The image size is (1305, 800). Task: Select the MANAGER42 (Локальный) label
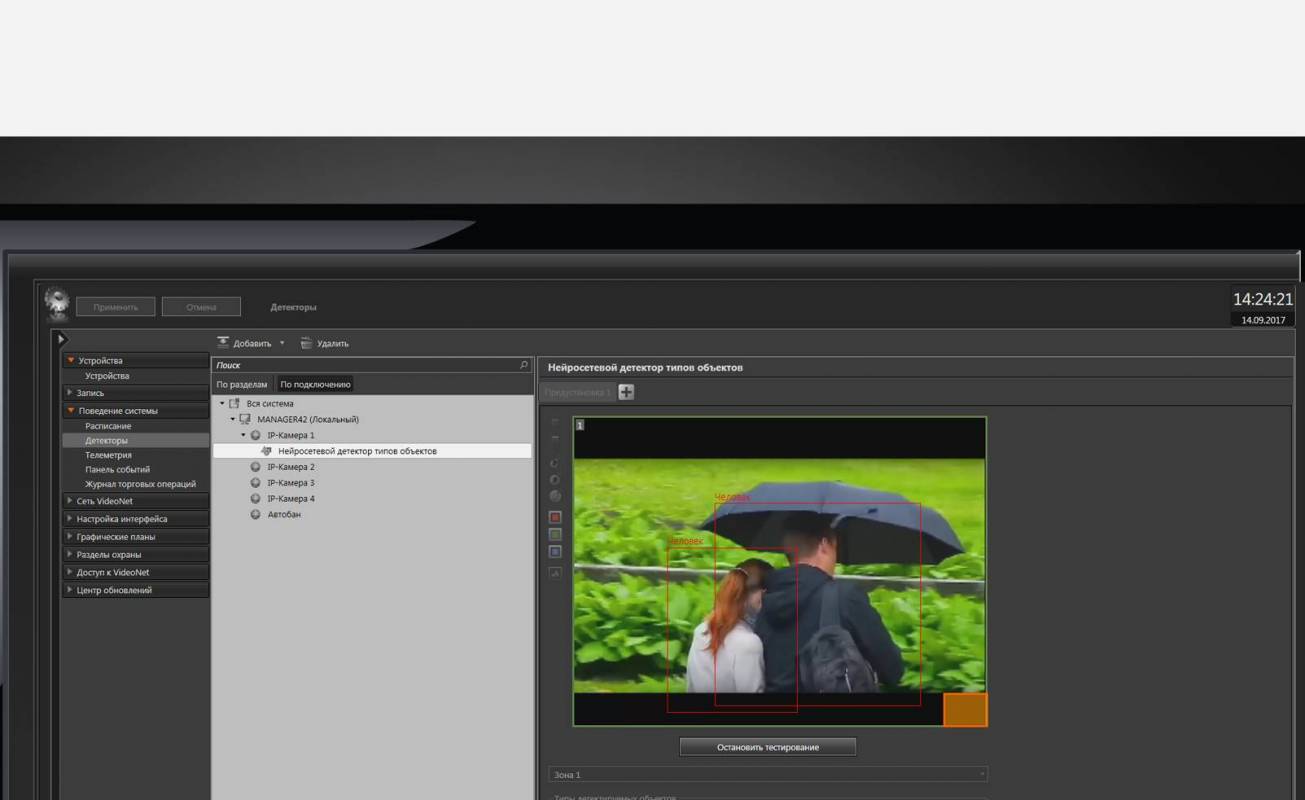[x=308, y=419]
